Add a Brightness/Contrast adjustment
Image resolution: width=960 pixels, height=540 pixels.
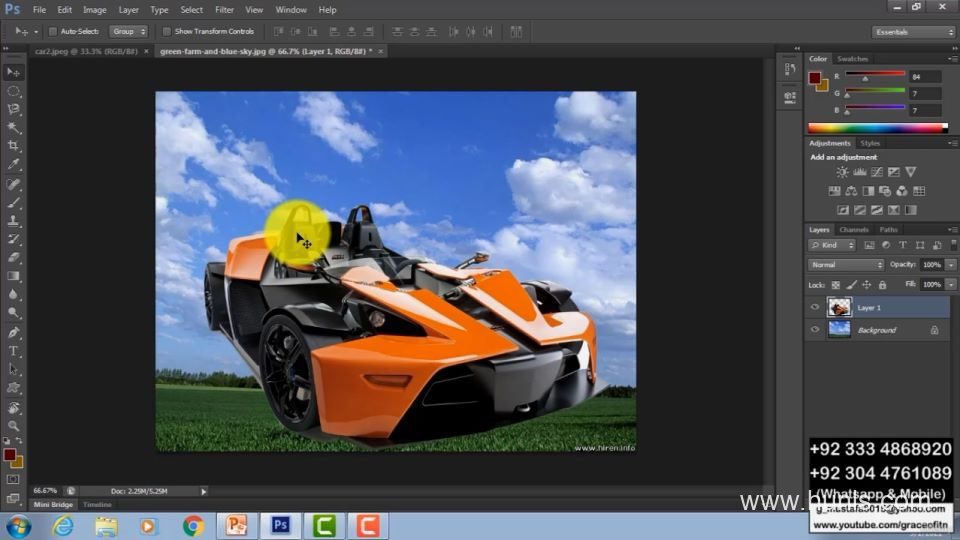click(x=842, y=172)
